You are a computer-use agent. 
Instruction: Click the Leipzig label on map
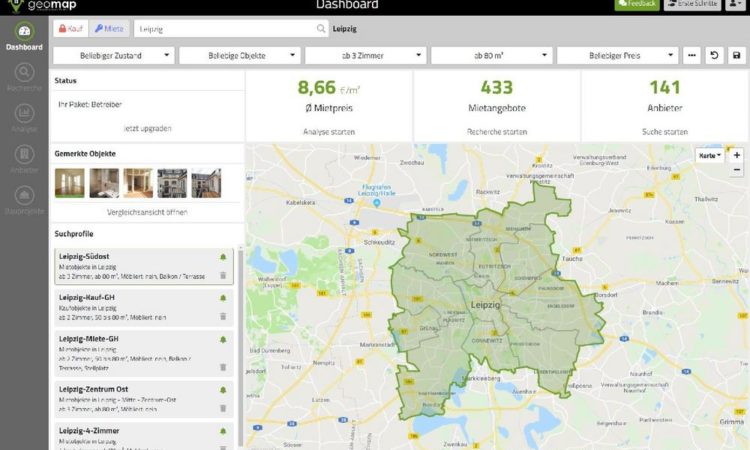point(485,305)
